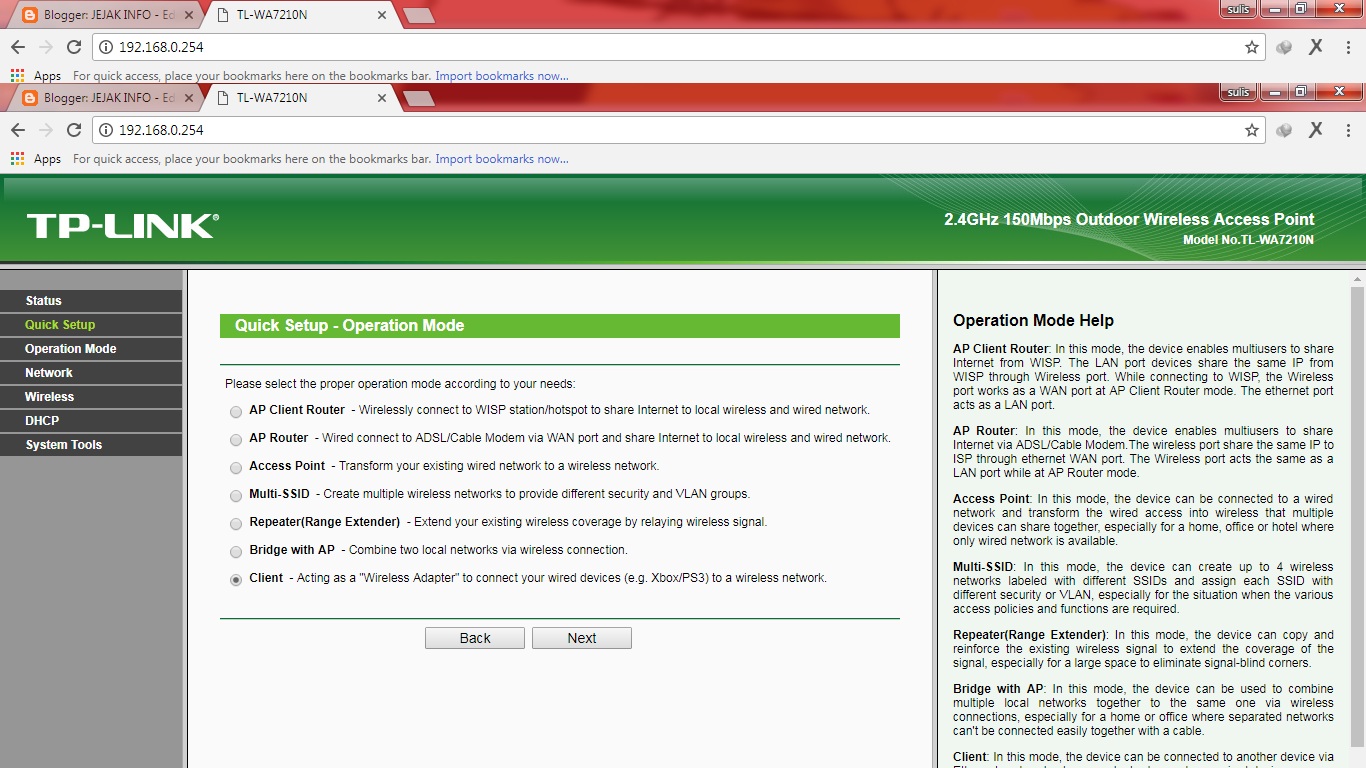Click the Next button
Image resolution: width=1366 pixels, height=768 pixels.
point(582,638)
